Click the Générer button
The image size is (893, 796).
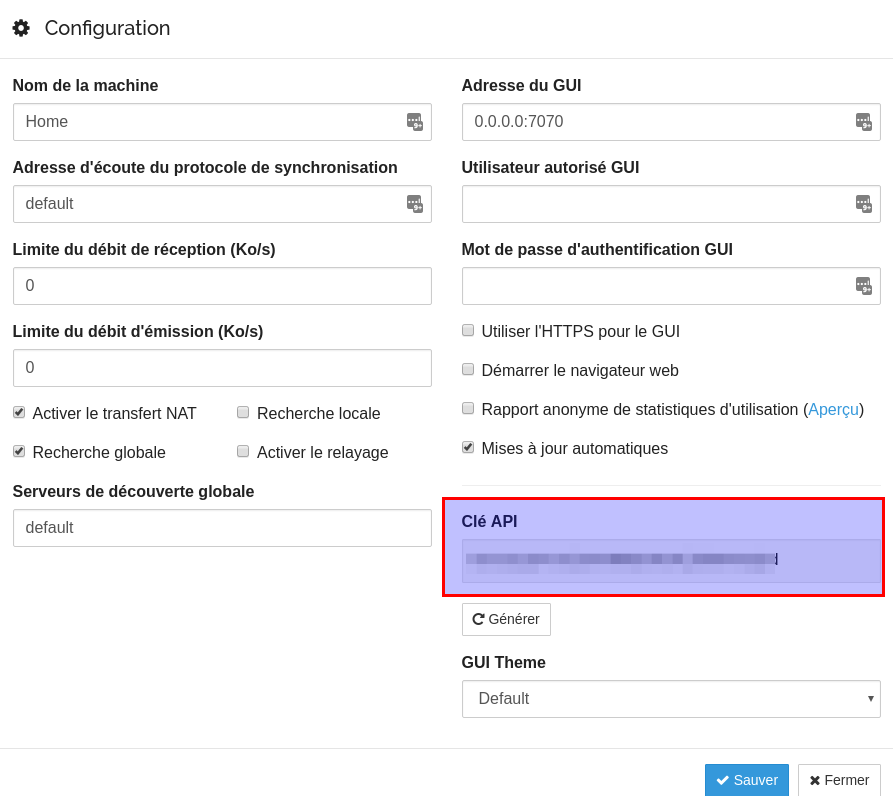tap(506, 619)
